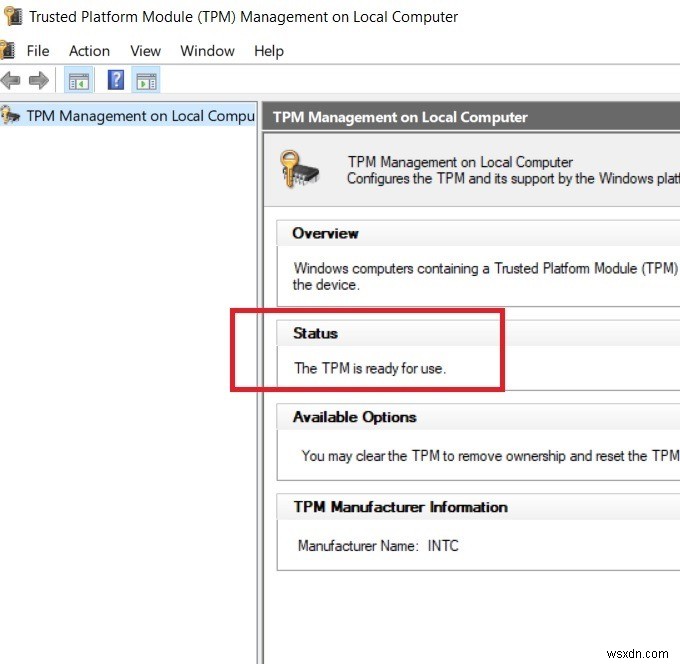Open the Action menu

(x=89, y=51)
